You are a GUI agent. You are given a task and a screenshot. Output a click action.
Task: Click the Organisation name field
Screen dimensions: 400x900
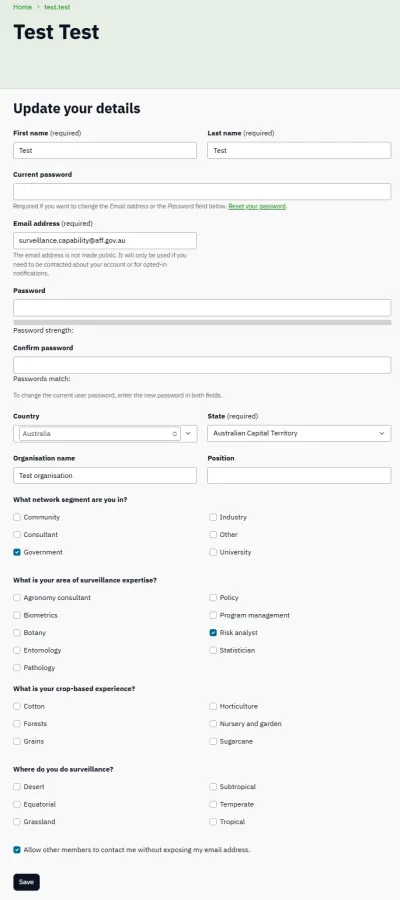point(105,475)
